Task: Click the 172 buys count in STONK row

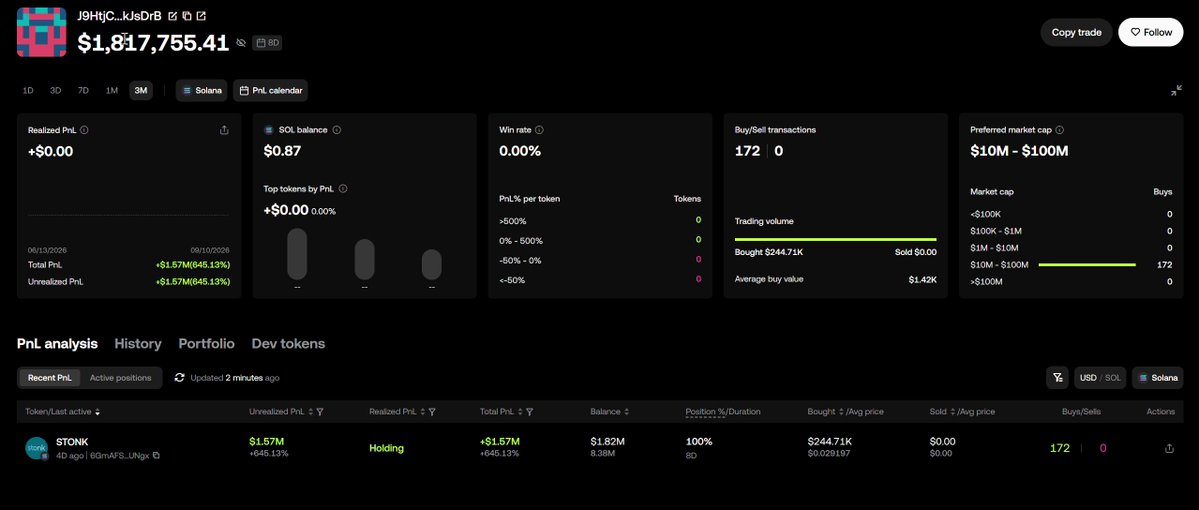Action: tap(1060, 448)
